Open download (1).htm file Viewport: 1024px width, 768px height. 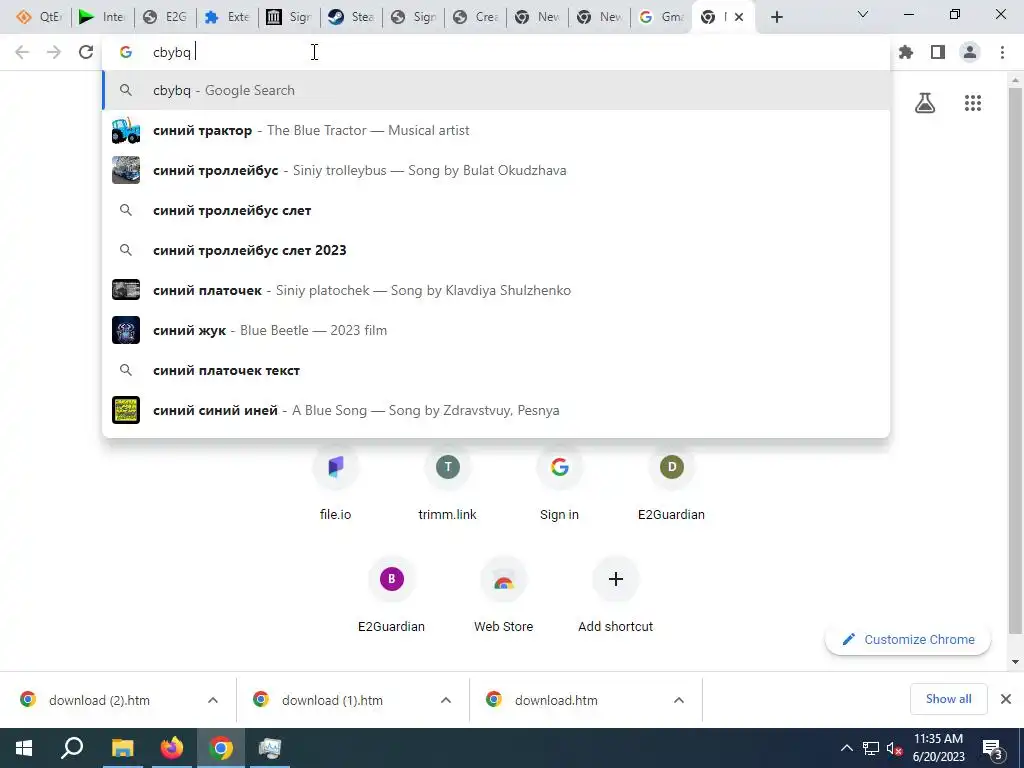332,700
